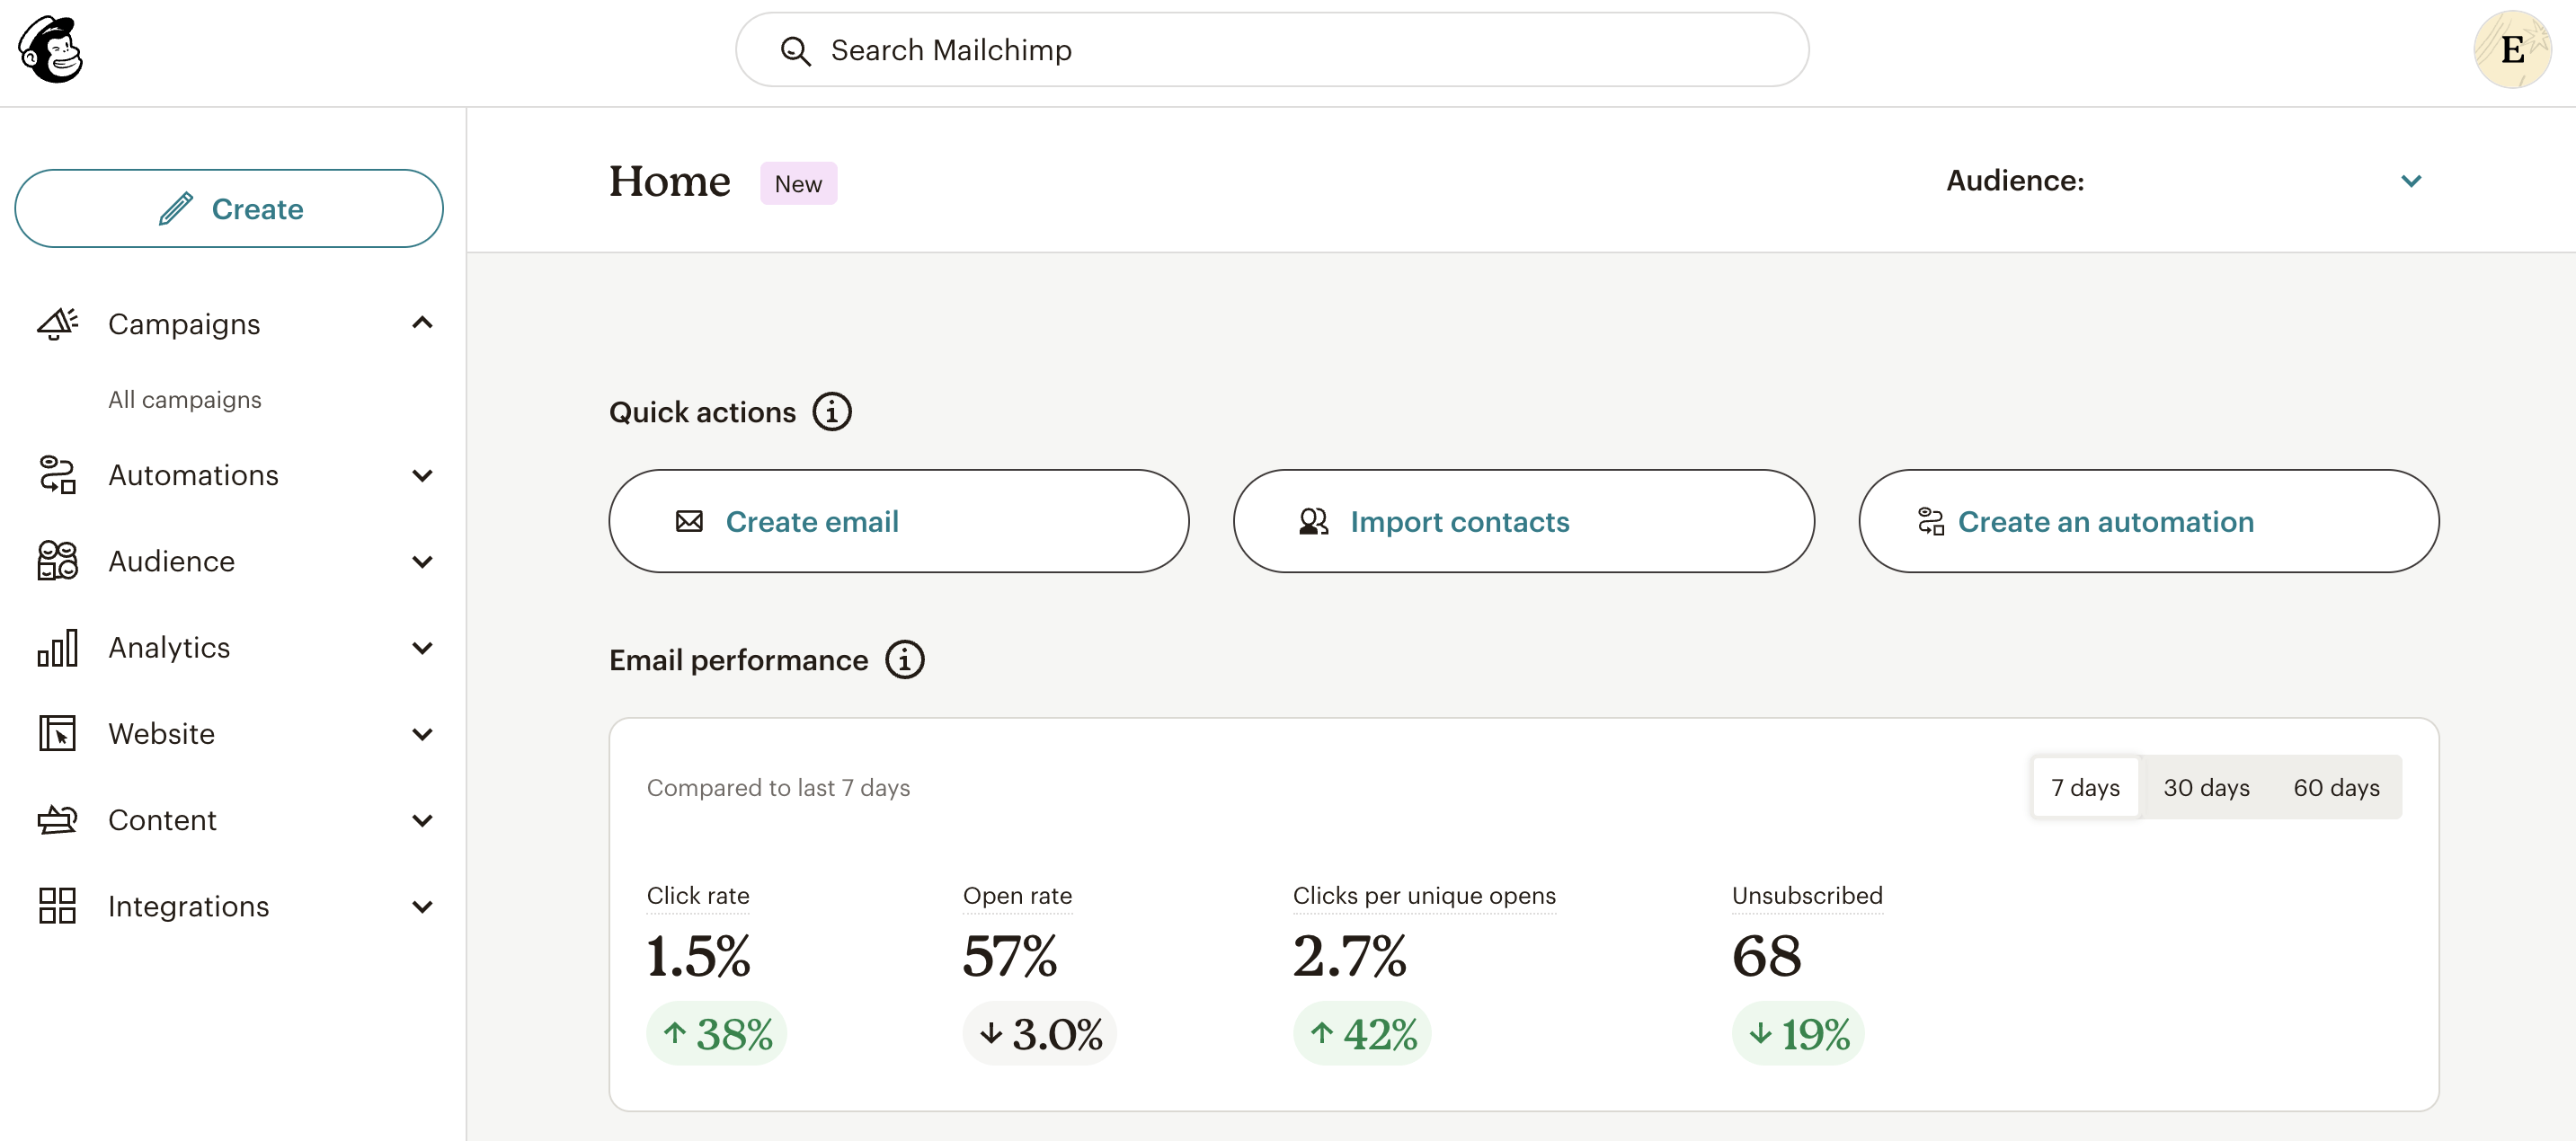2576x1141 pixels.
Task: Open the Analytics menu label
Action: click(169, 648)
